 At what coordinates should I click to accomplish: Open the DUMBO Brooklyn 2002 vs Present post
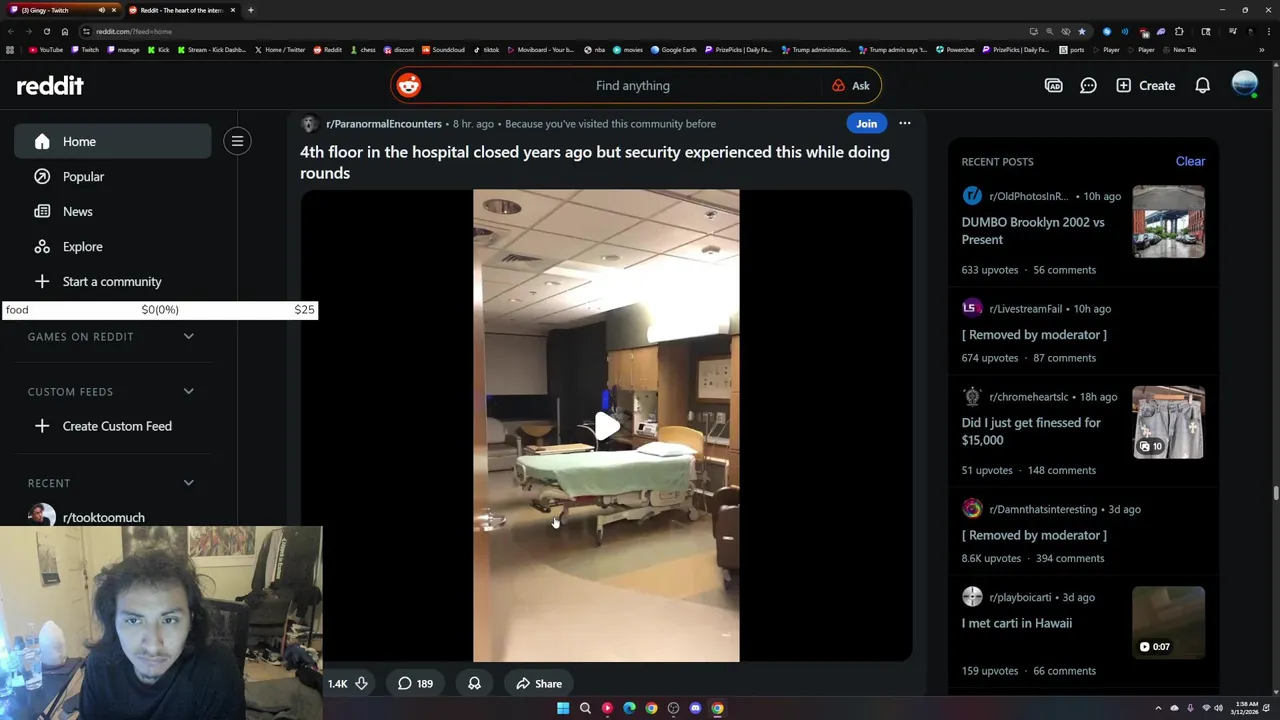point(1033,231)
